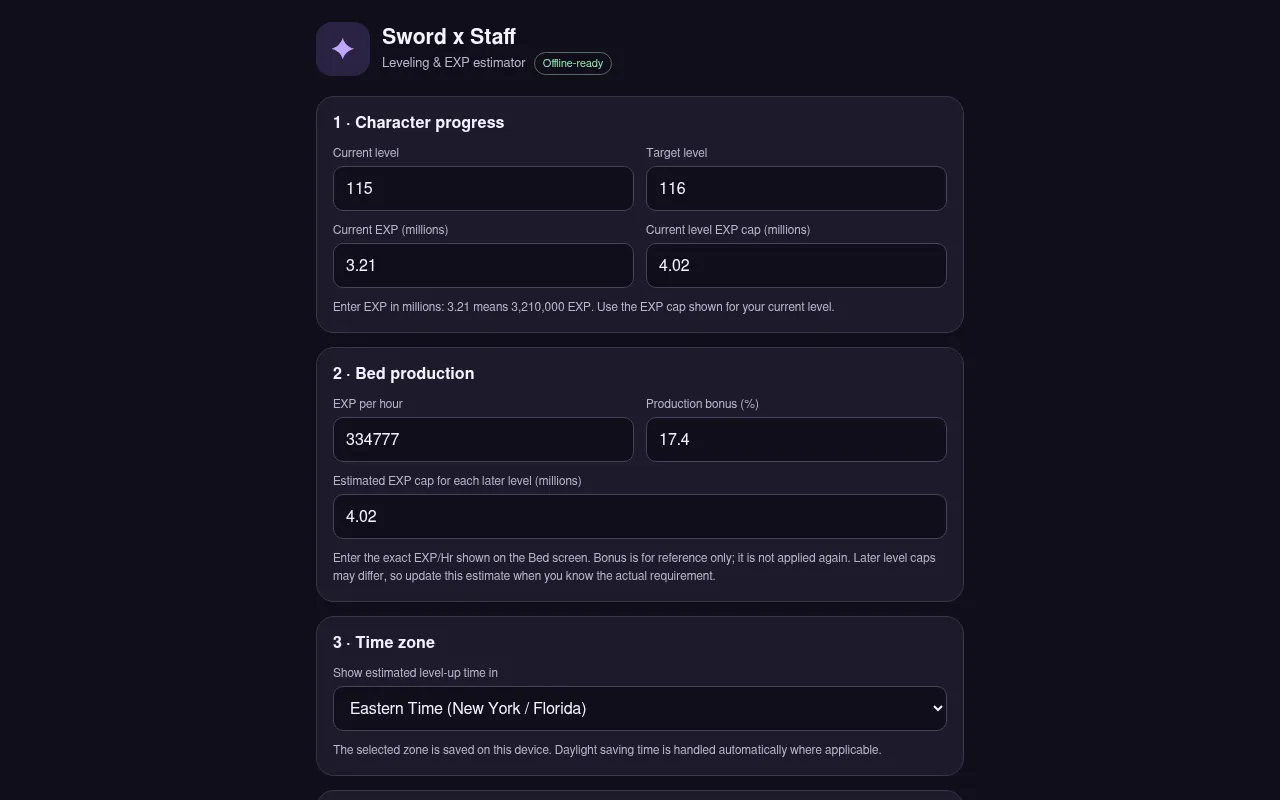Click the Eastern Time dropdown arrow
Viewport: 1280px width, 800px height.
click(x=937, y=708)
